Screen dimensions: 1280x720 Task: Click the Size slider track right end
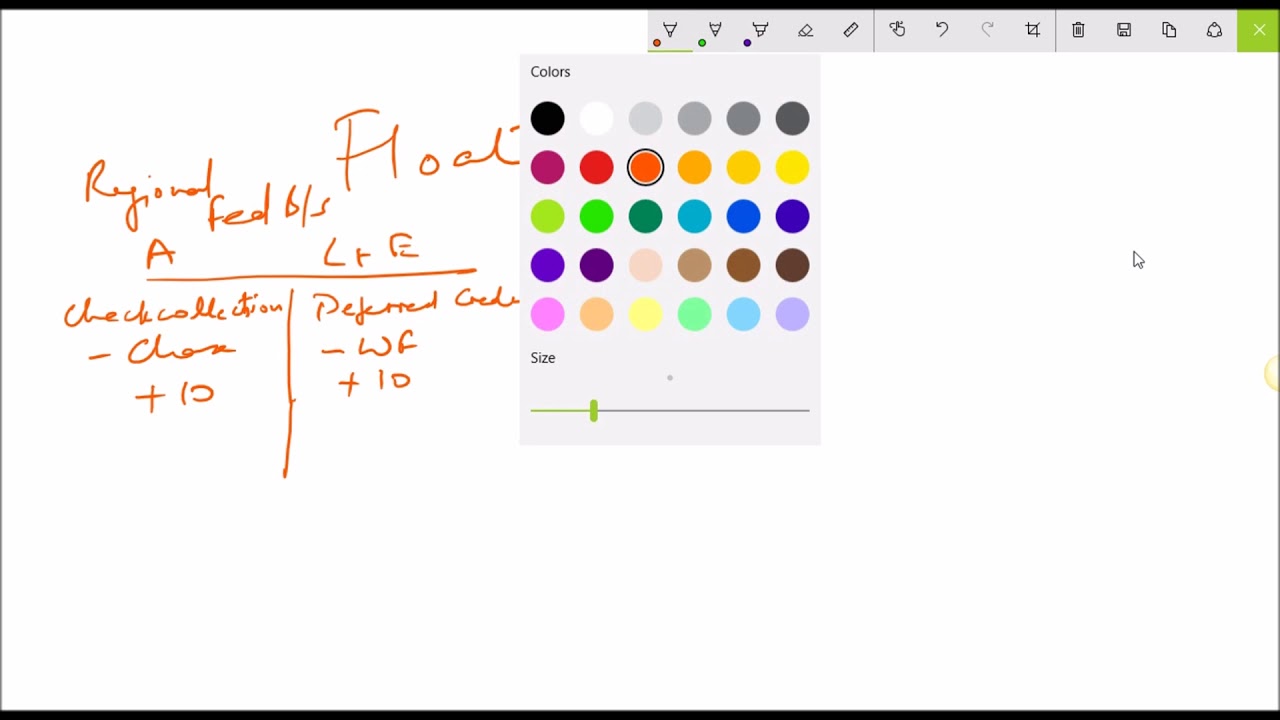tap(807, 411)
